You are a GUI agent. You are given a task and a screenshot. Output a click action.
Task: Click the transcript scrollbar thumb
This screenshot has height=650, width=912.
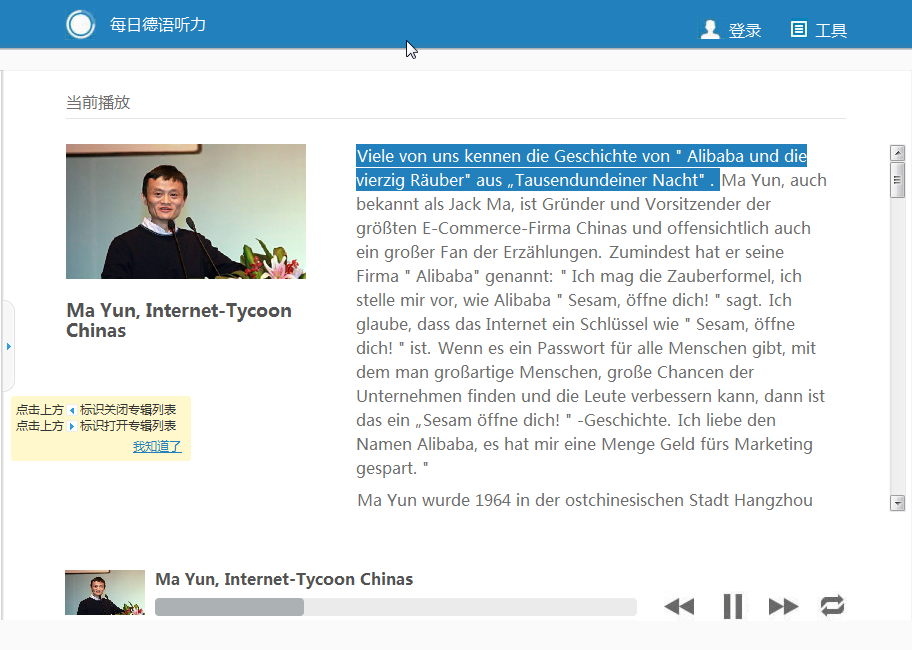(897, 180)
